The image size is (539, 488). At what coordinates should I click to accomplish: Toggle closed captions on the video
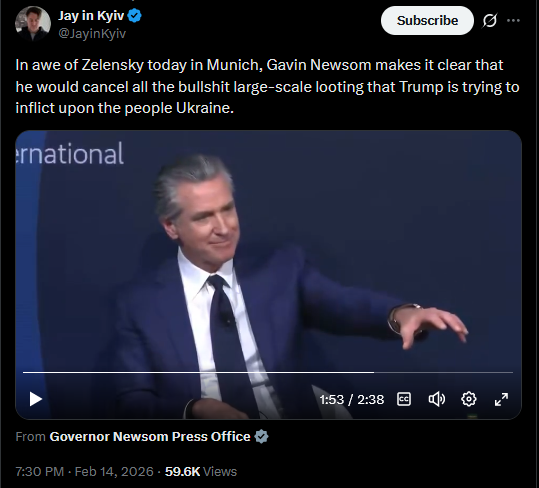pyautogui.click(x=404, y=399)
